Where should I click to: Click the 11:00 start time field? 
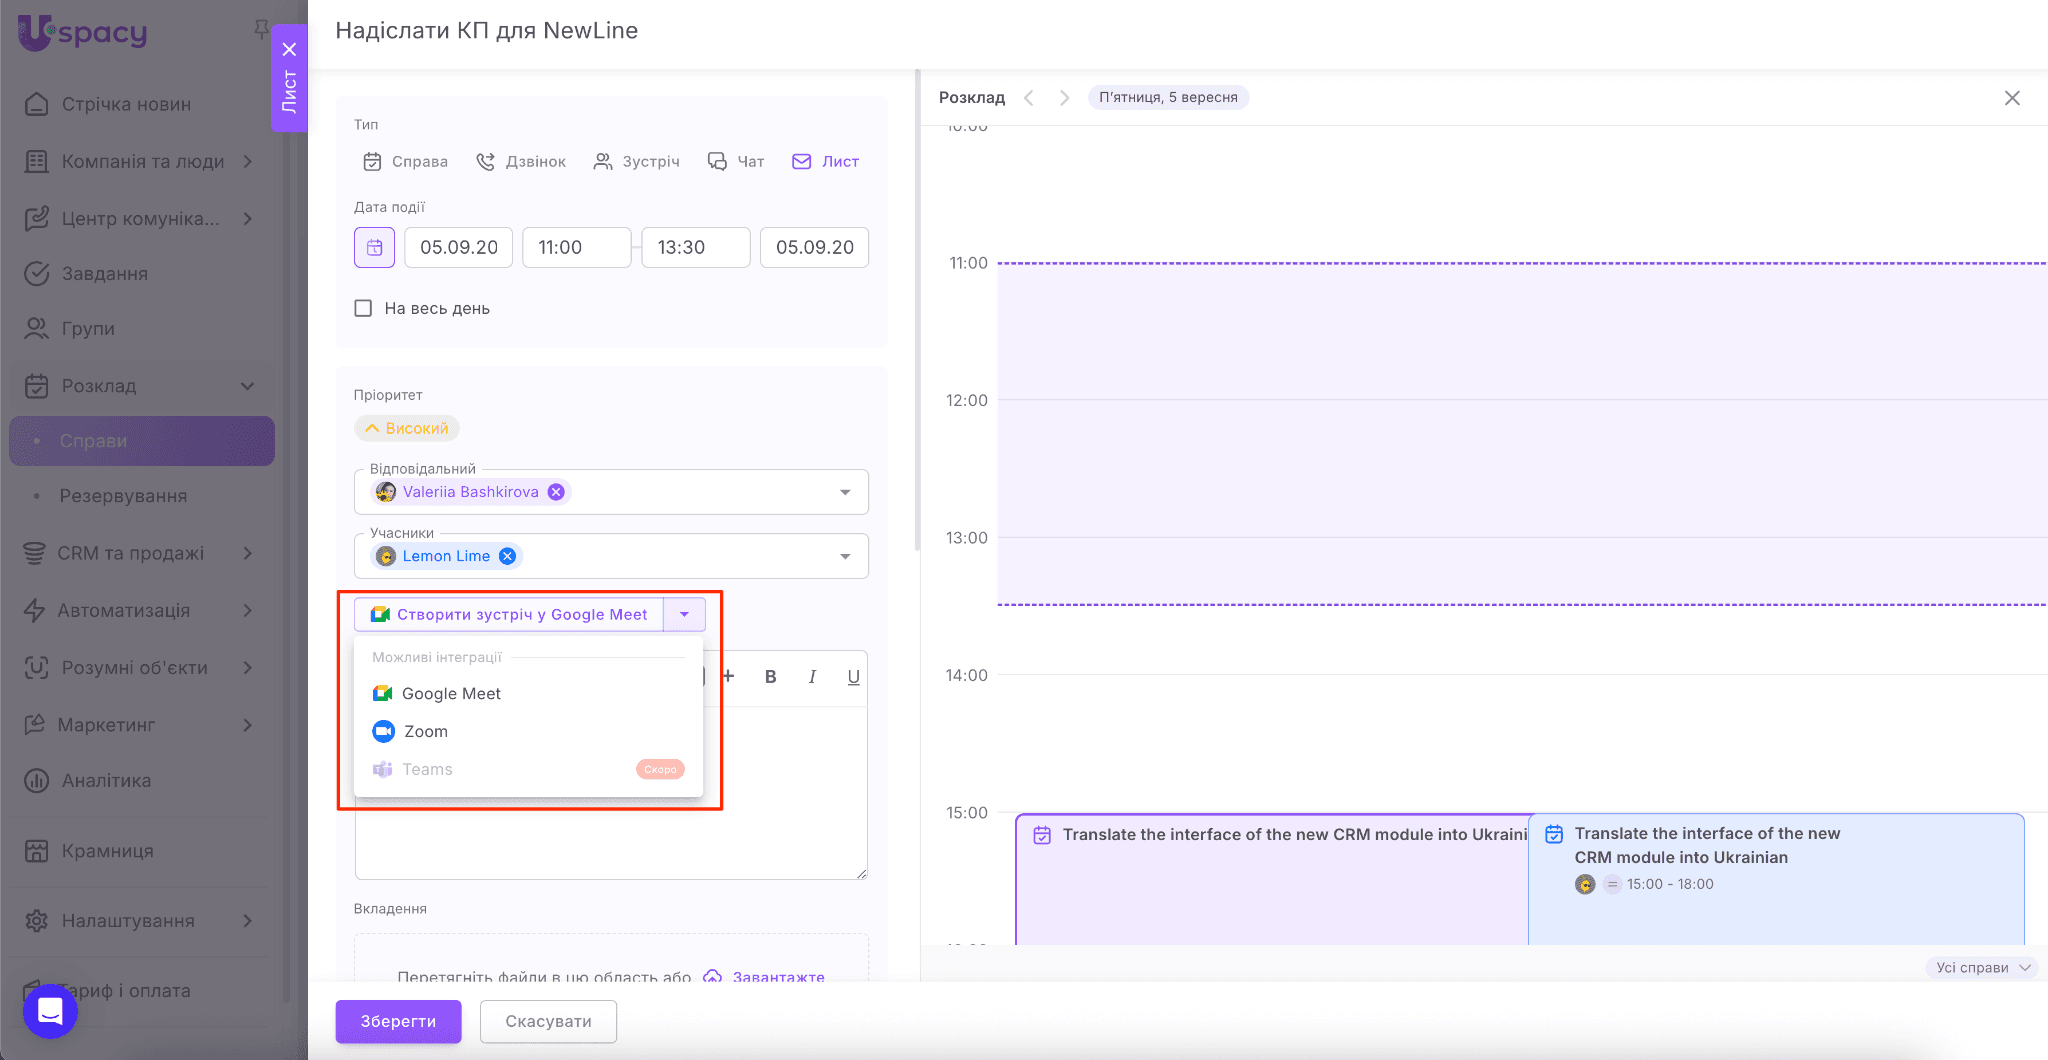tap(576, 247)
